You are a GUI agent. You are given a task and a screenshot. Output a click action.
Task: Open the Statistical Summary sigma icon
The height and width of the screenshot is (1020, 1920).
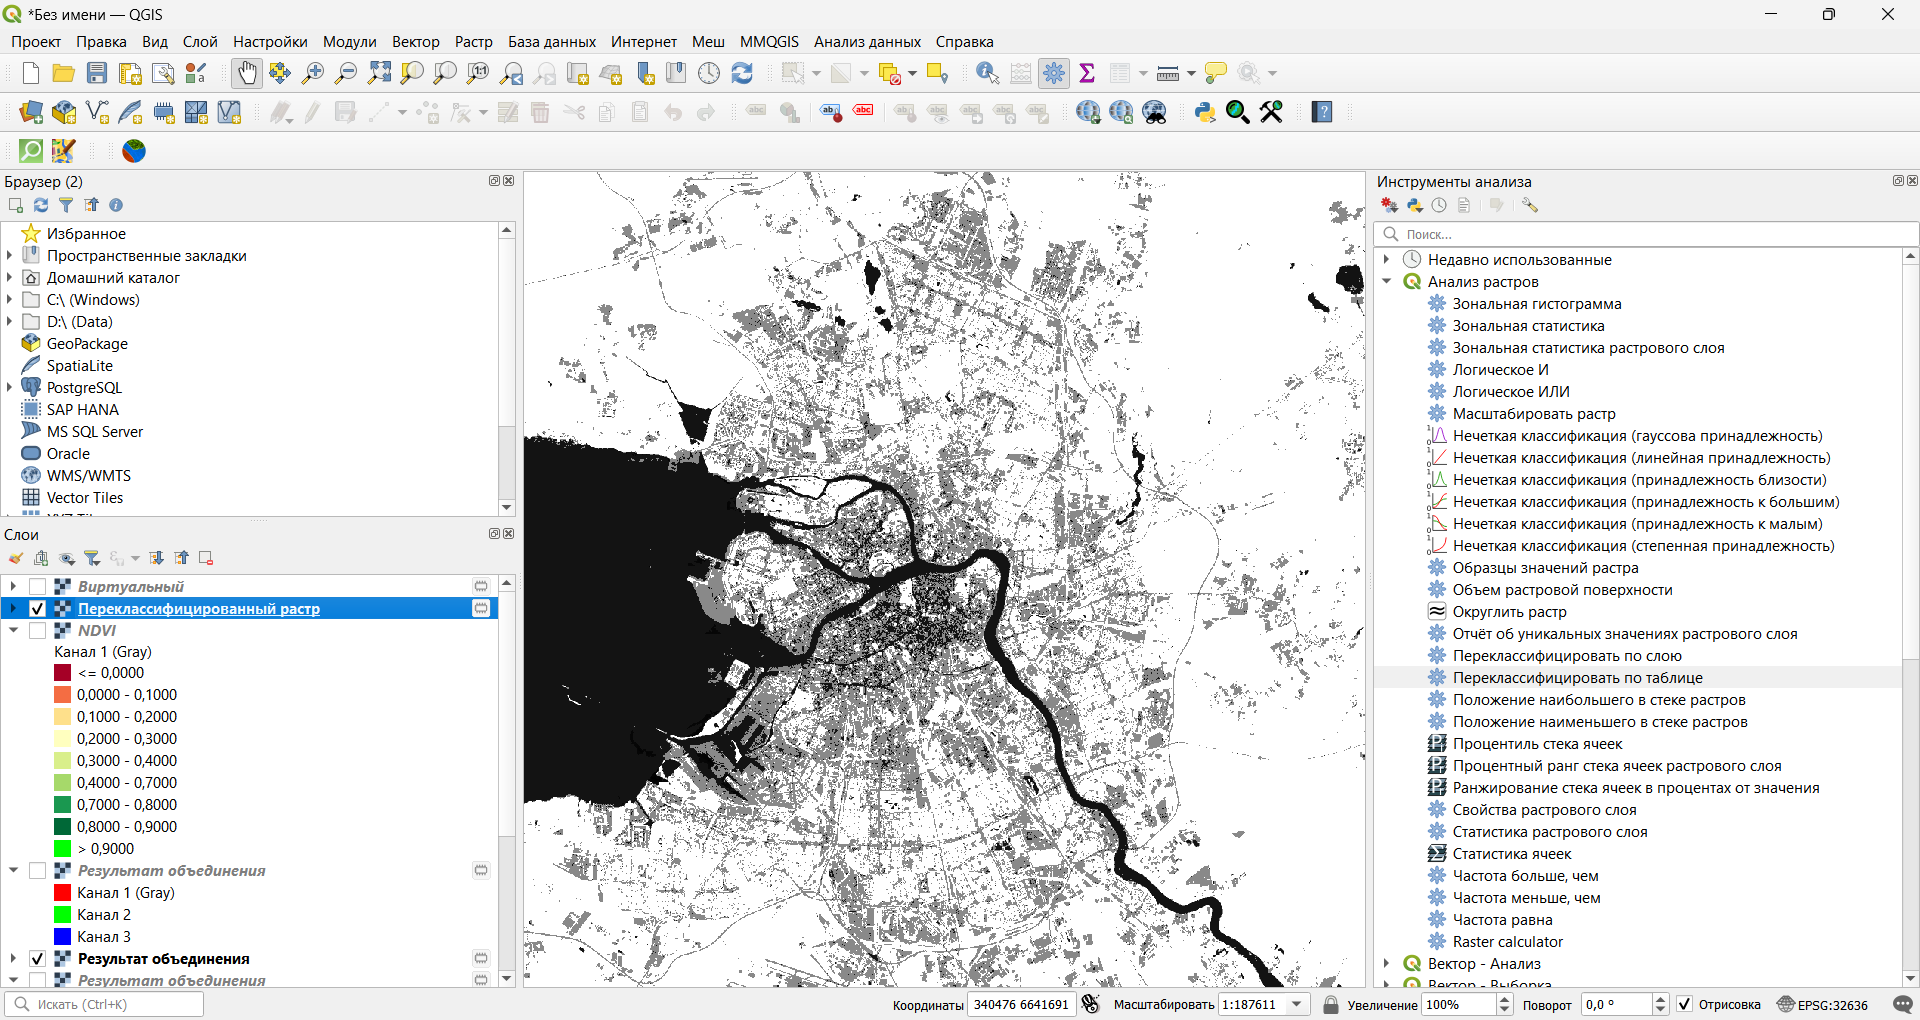[x=1087, y=73]
